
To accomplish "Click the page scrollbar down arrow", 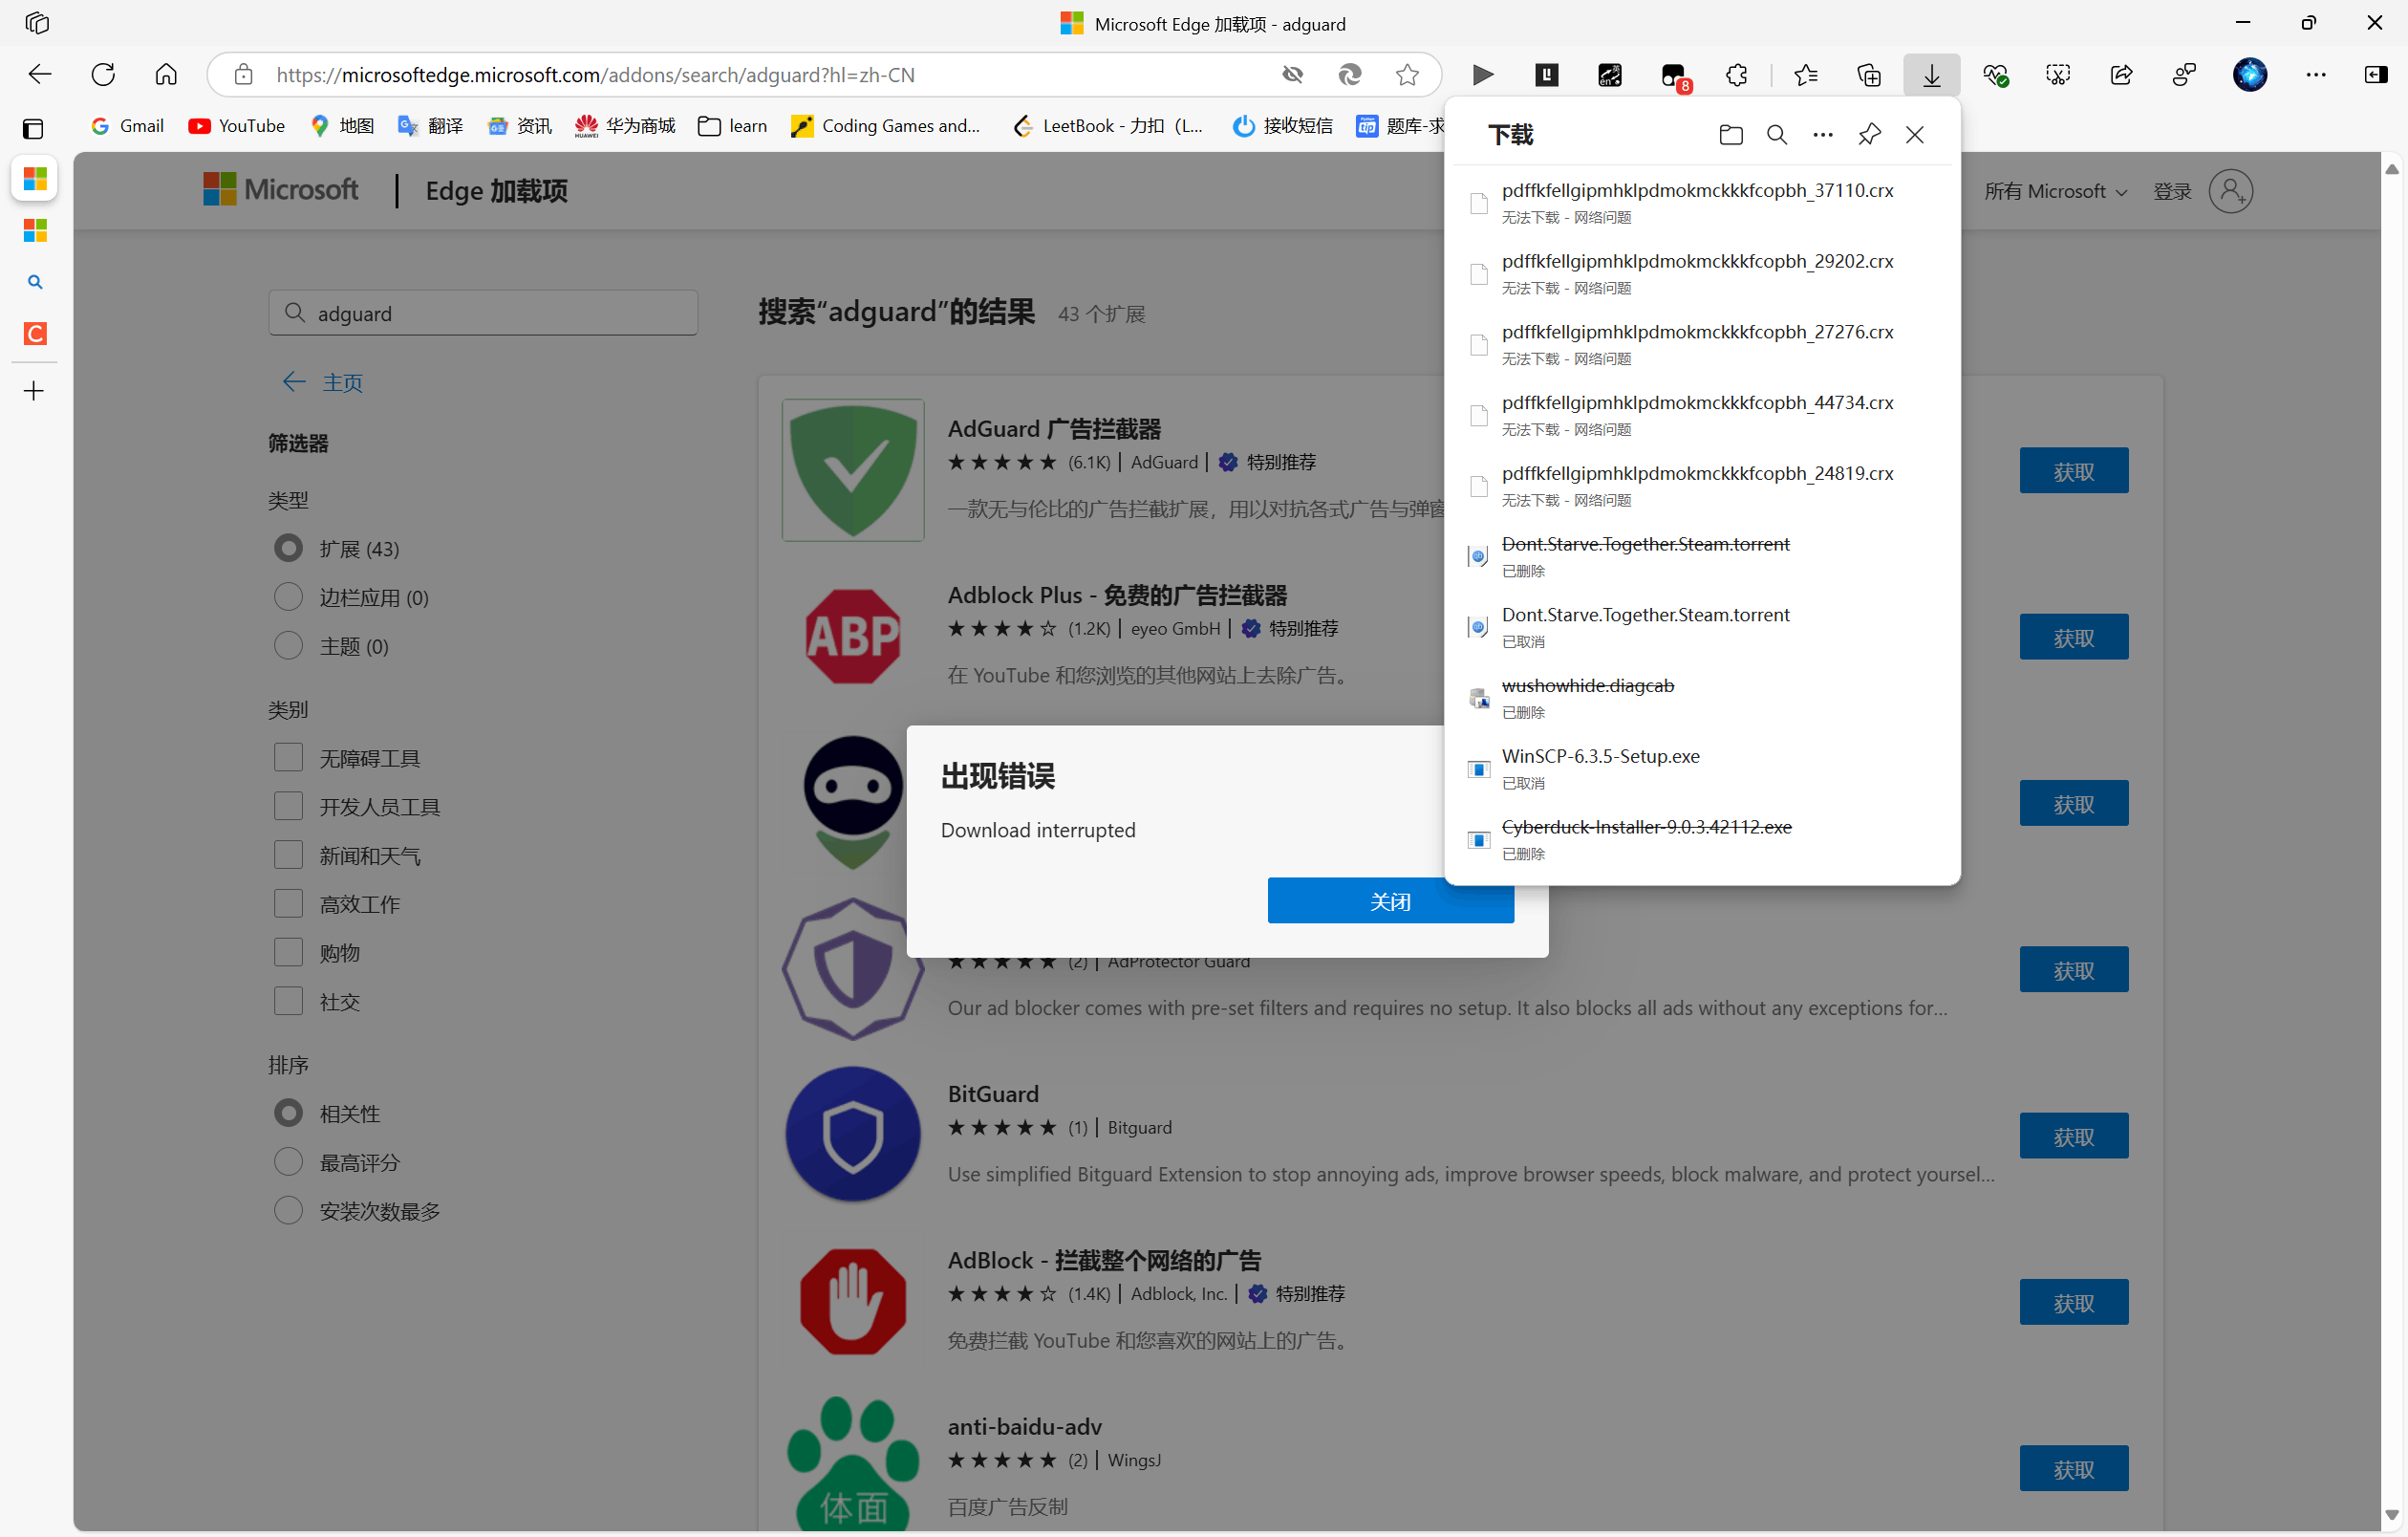I will tap(2392, 1515).
